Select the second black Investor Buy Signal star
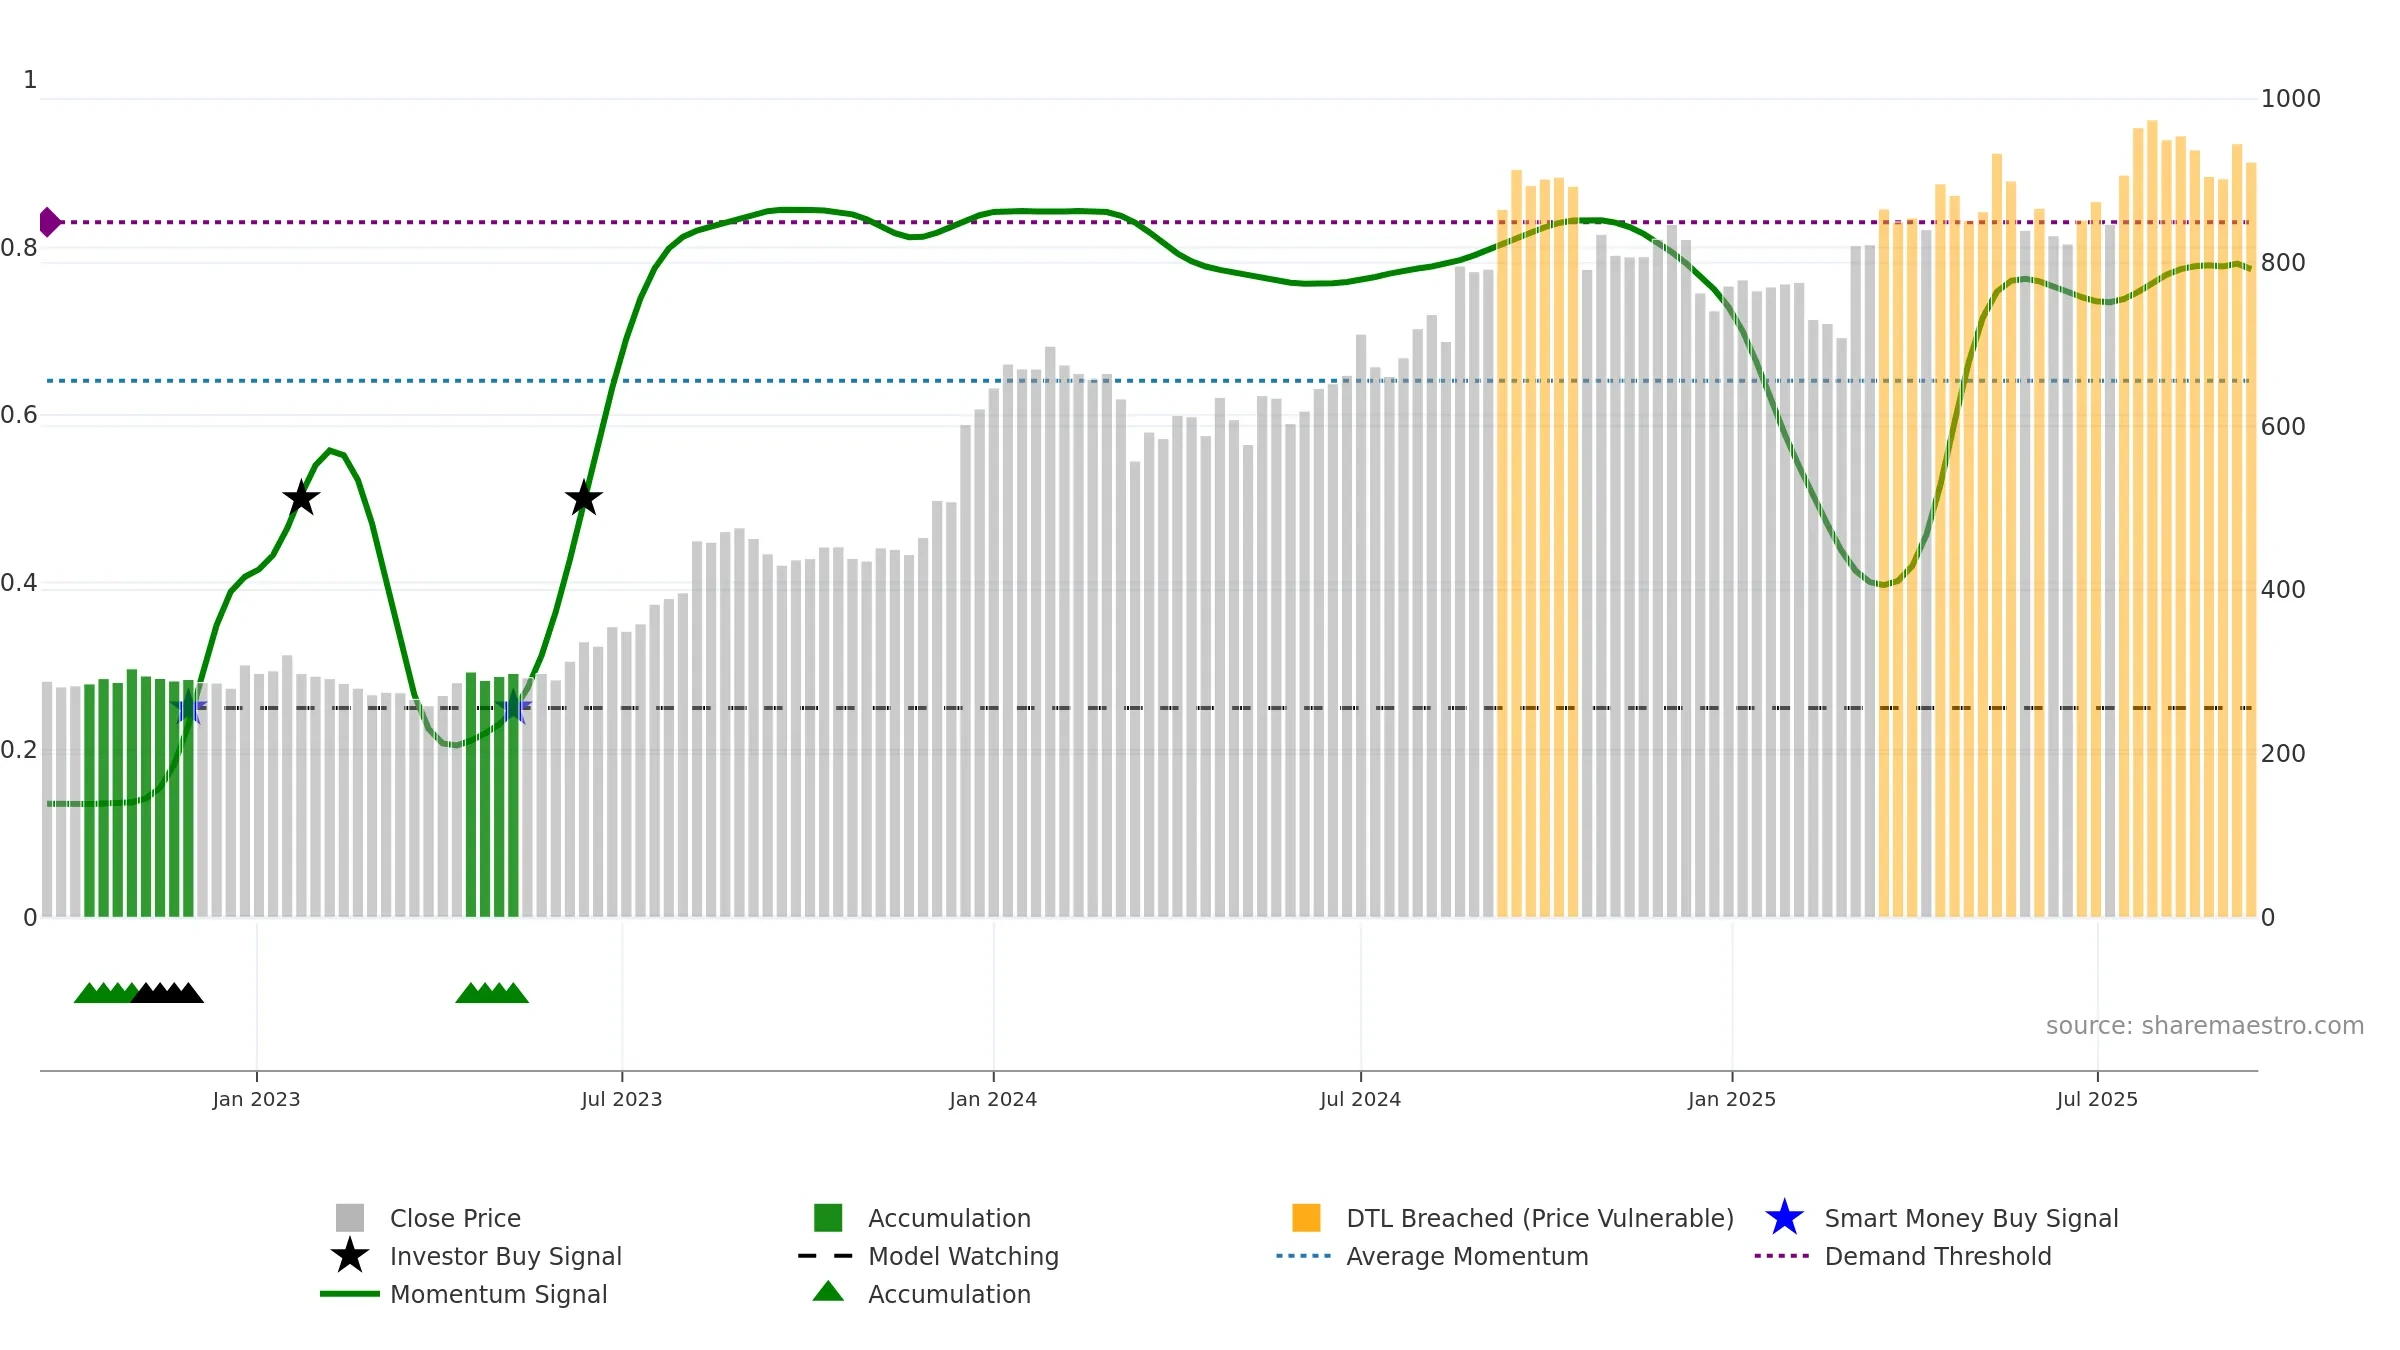 pos(584,497)
